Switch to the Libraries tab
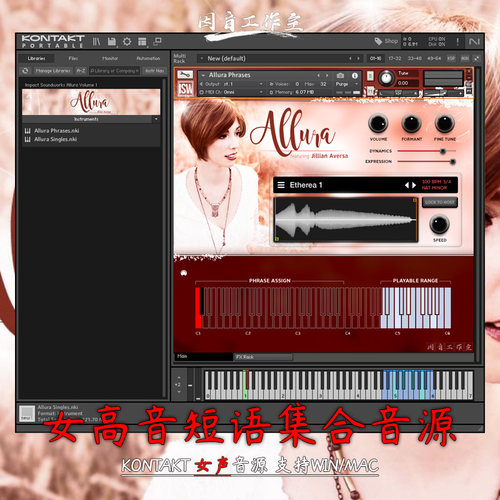The width and height of the screenshot is (500, 500). click(36, 58)
